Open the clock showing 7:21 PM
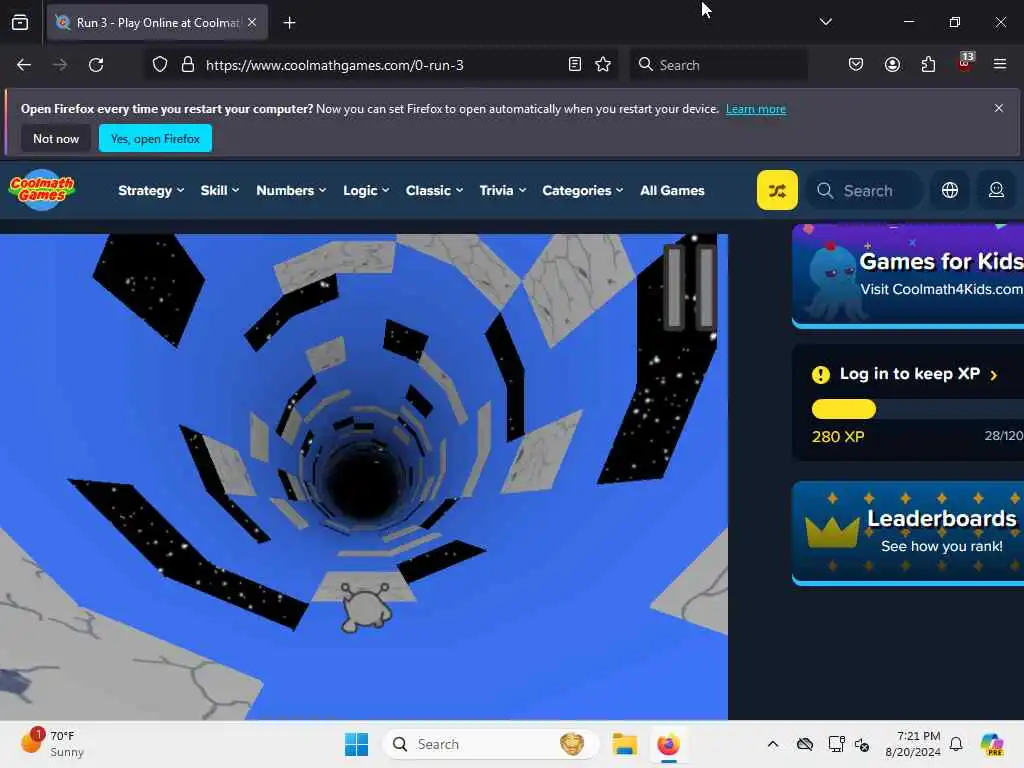Image resolution: width=1024 pixels, height=768 pixels. click(913, 744)
